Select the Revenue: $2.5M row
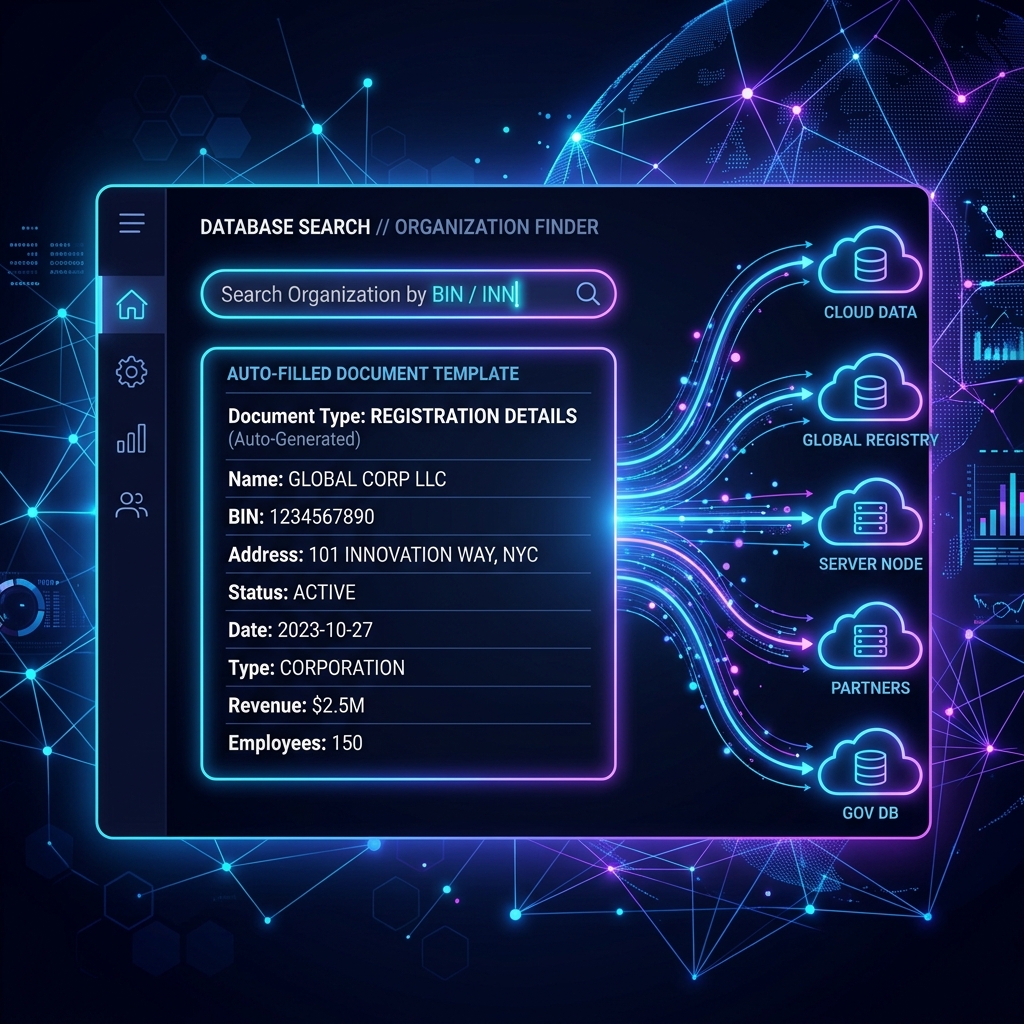1024x1024 pixels. pos(408,705)
